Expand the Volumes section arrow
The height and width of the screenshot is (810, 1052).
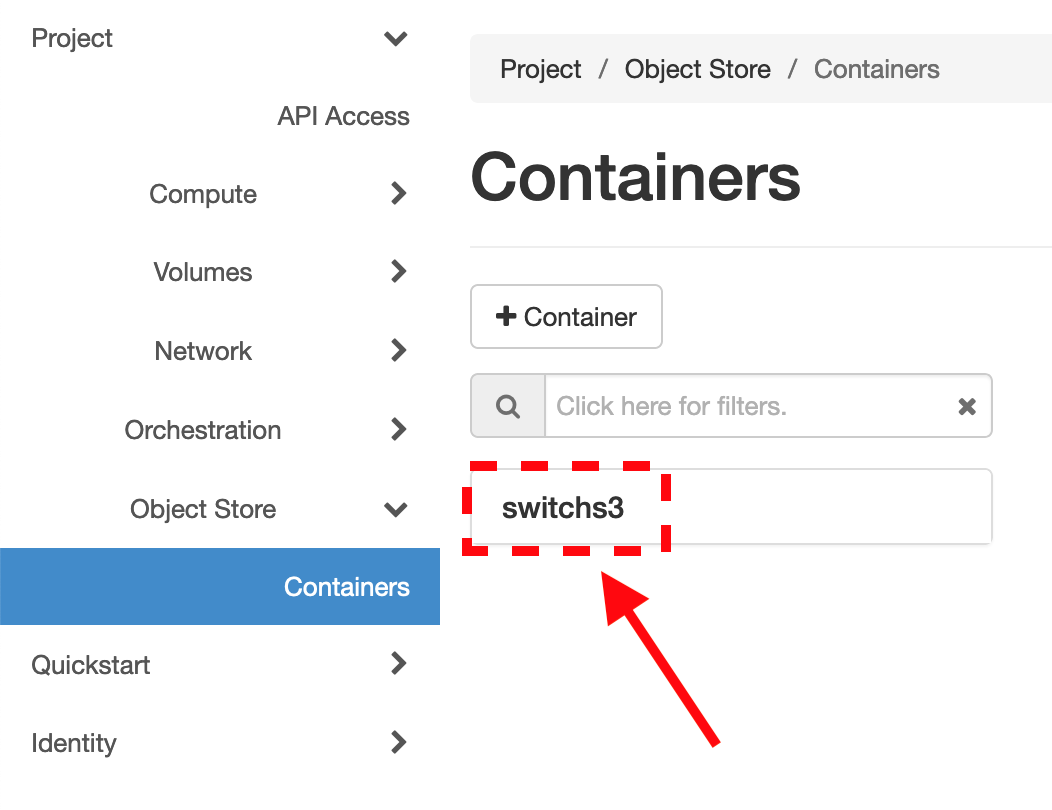399,271
